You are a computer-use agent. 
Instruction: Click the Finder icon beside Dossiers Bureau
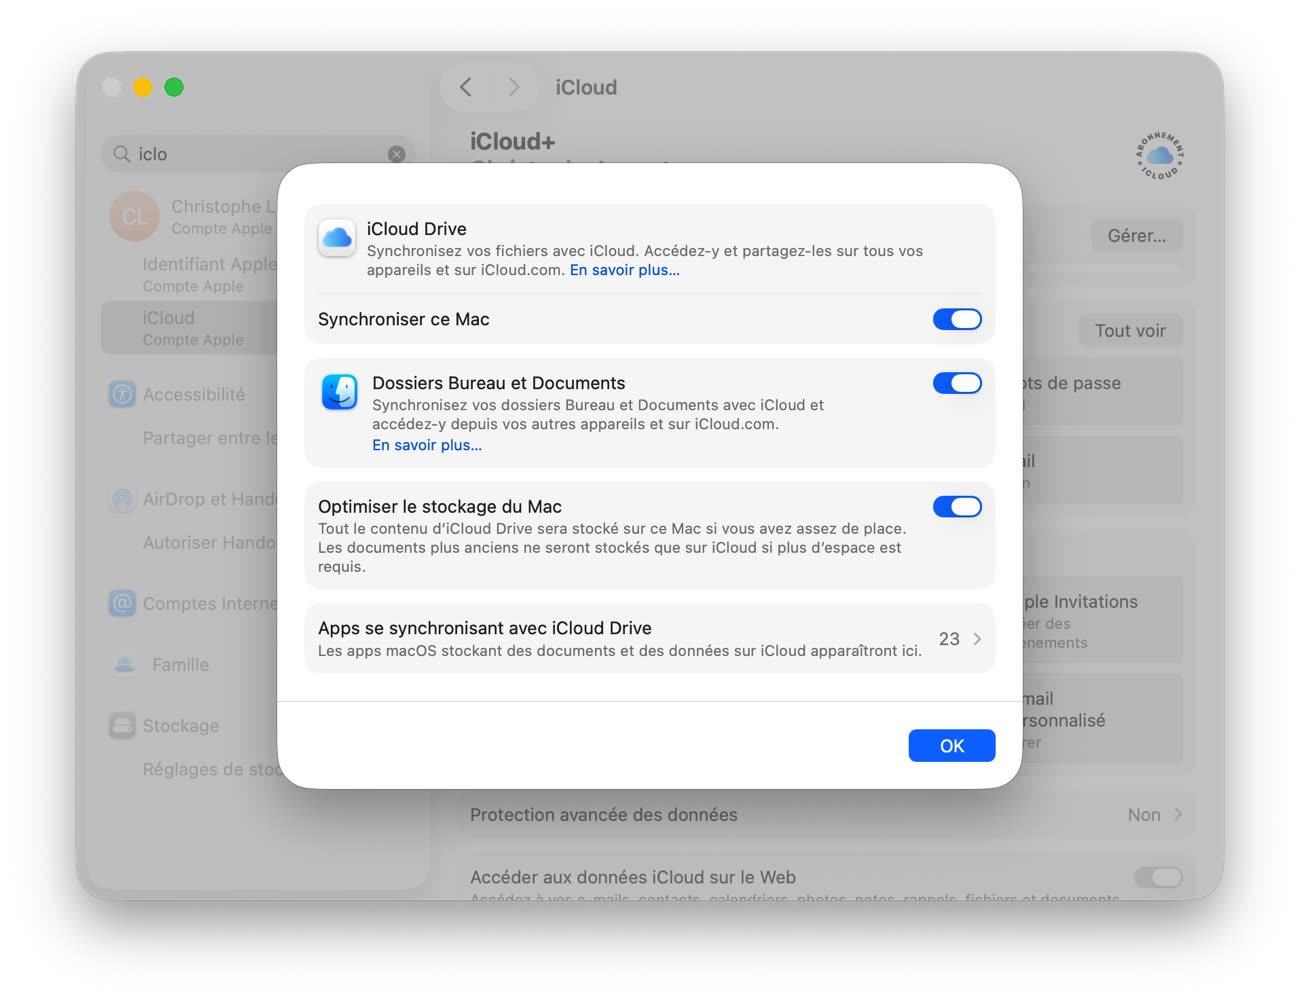(339, 392)
